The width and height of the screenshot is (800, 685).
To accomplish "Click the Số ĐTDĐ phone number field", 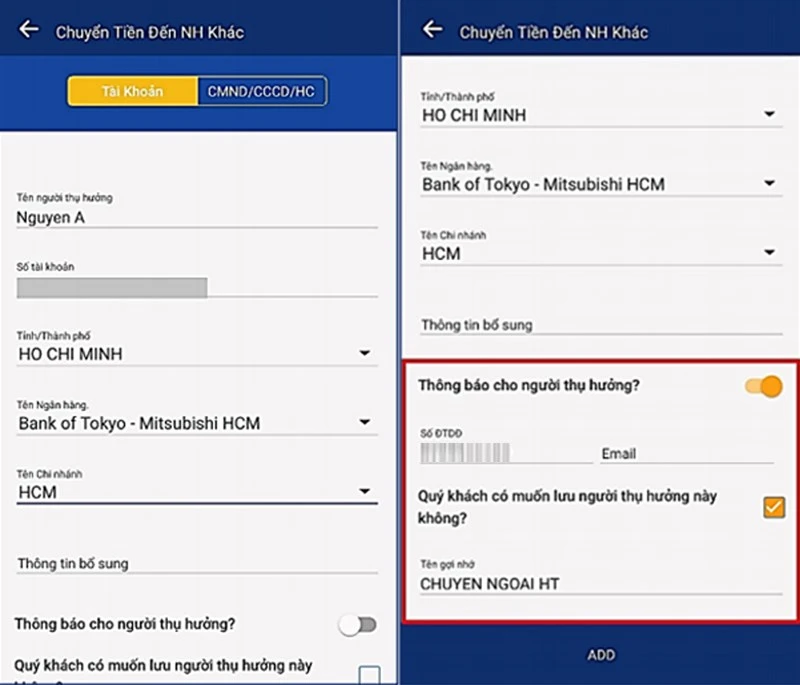I will click(x=505, y=453).
